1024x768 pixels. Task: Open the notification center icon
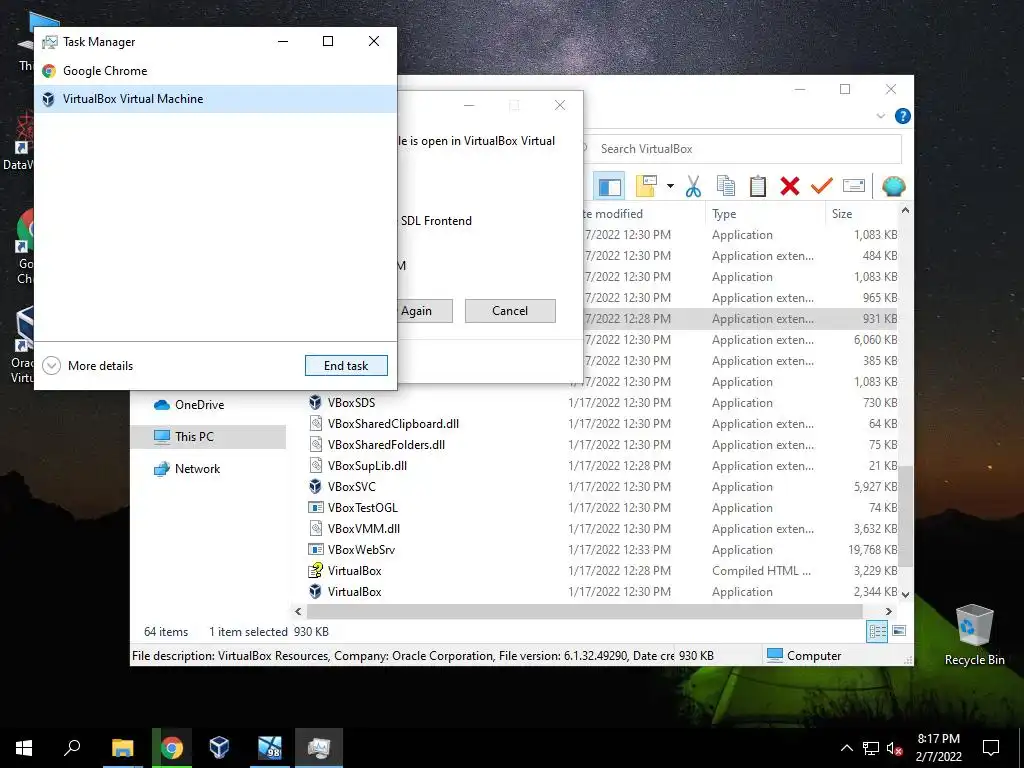[991, 748]
